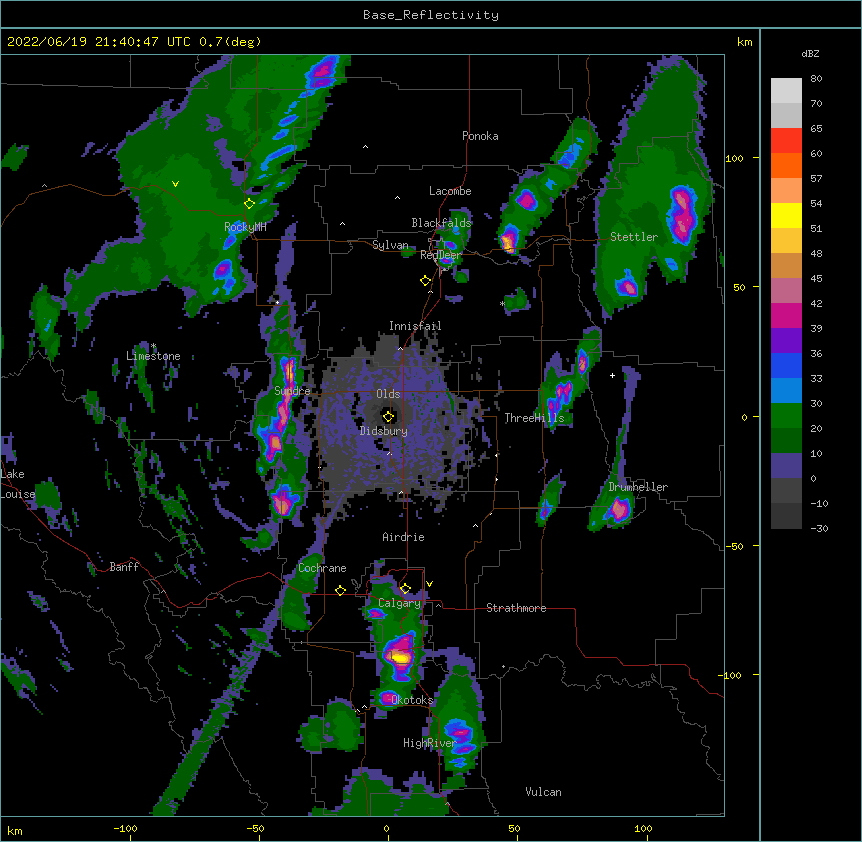Click the storm cell core east of Stettler
862x842 pixels.
(x=682, y=215)
